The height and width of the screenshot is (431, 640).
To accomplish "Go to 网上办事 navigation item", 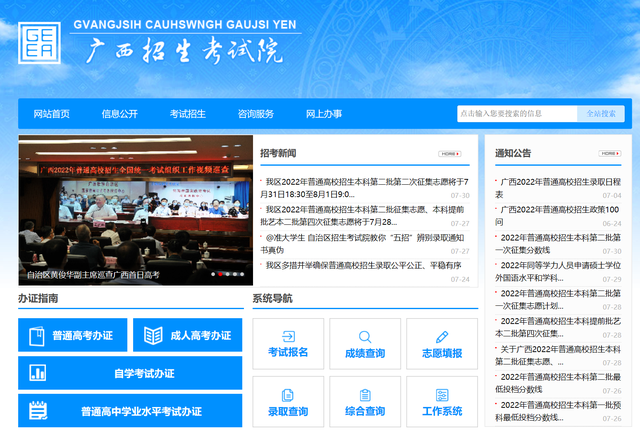I will 324,114.
